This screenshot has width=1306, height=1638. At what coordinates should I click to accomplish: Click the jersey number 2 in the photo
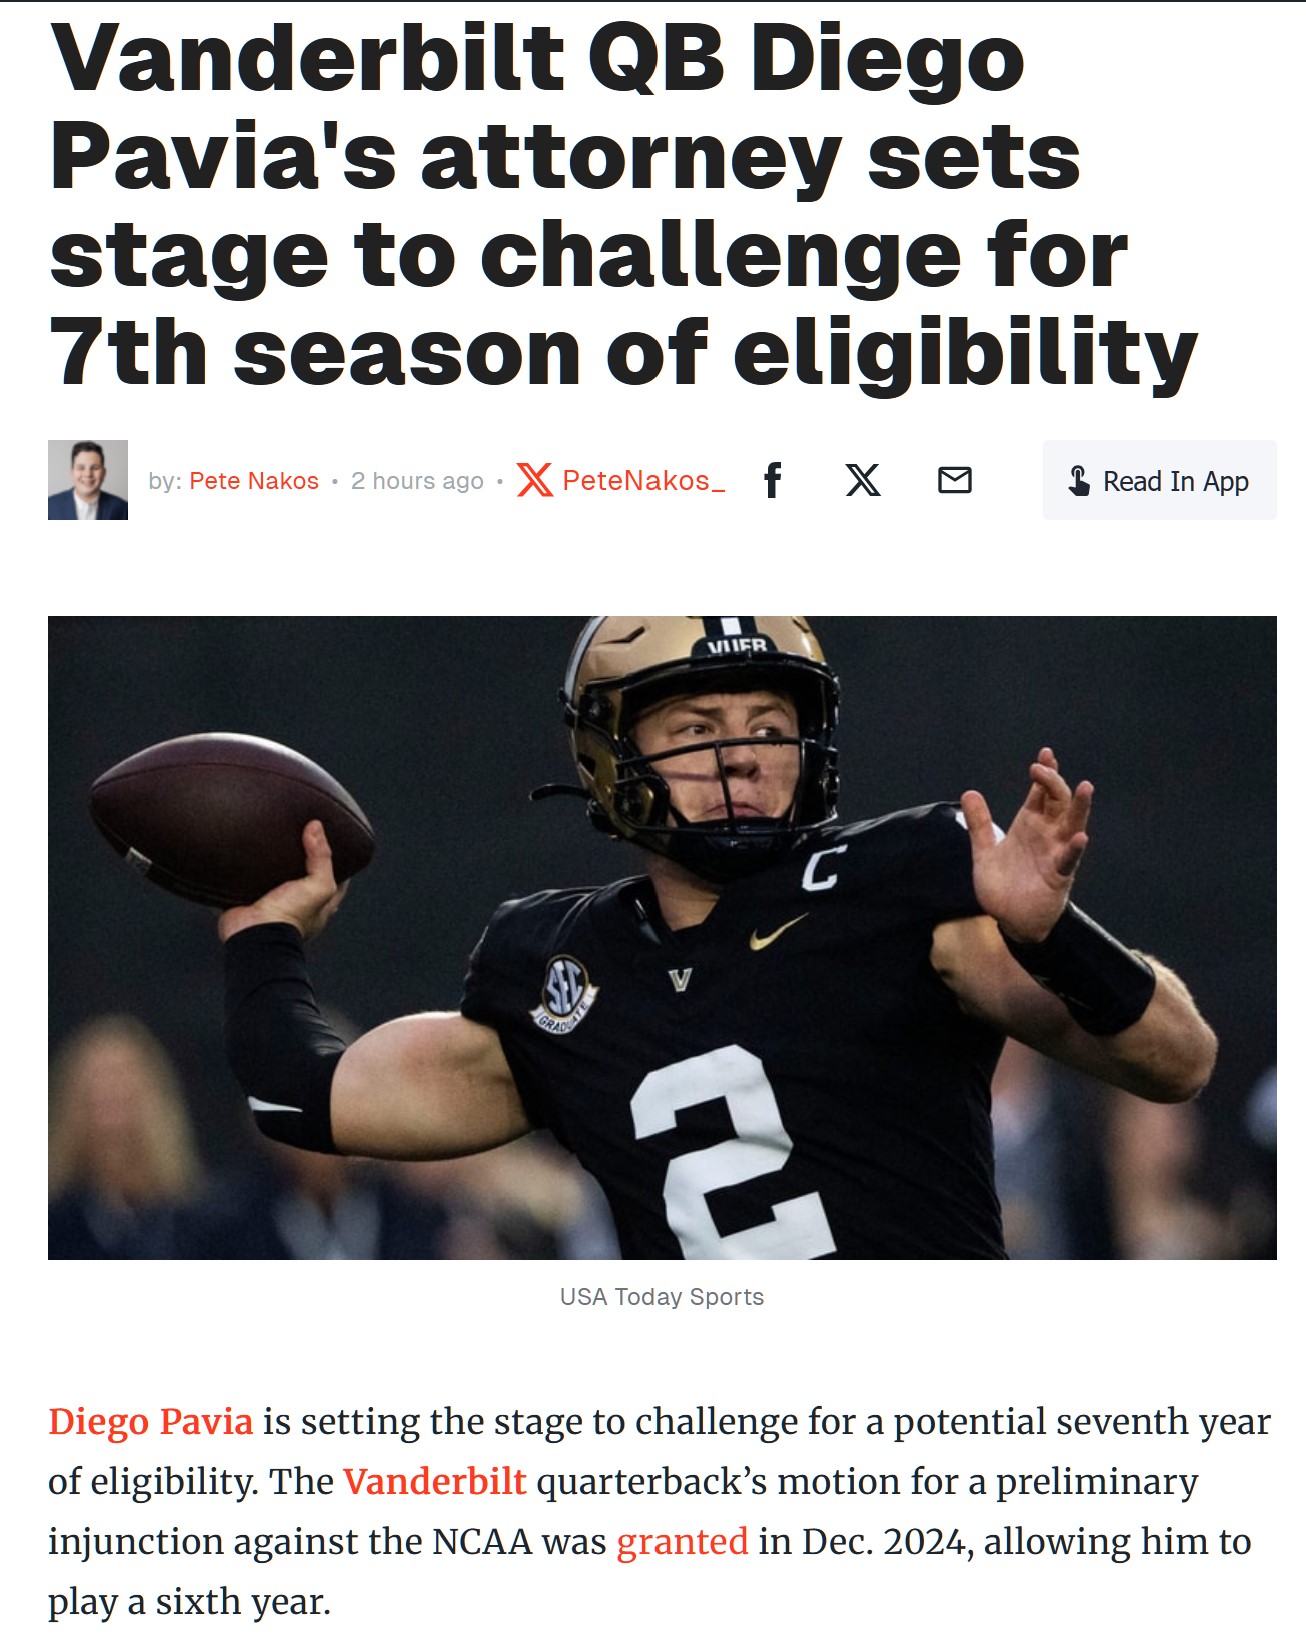[x=730, y=1150]
